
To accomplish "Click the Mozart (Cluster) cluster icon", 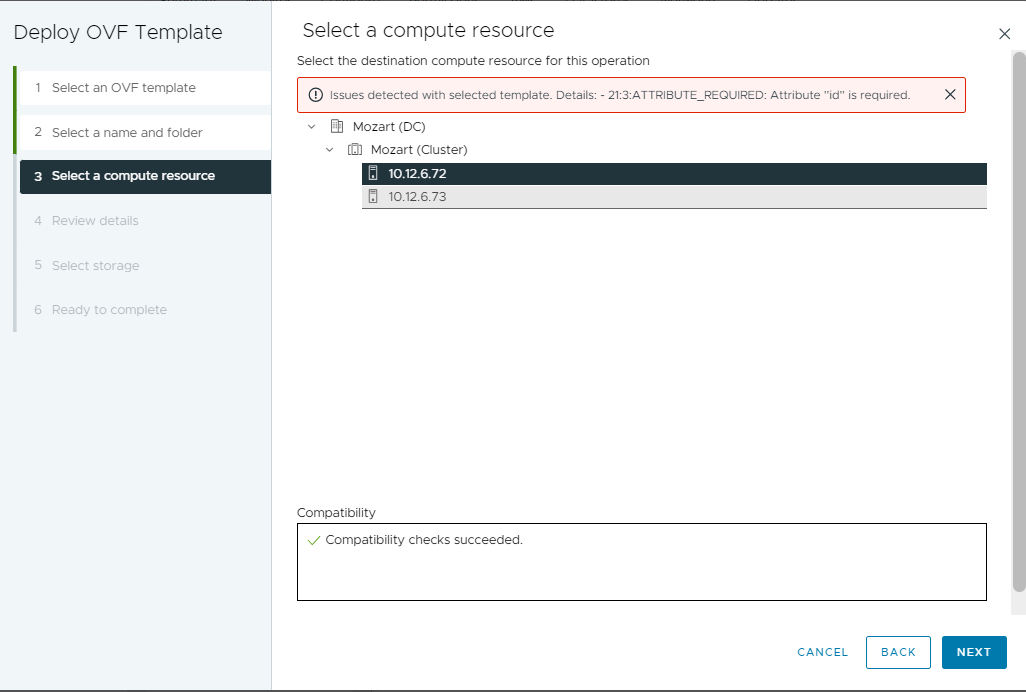I will pos(355,150).
